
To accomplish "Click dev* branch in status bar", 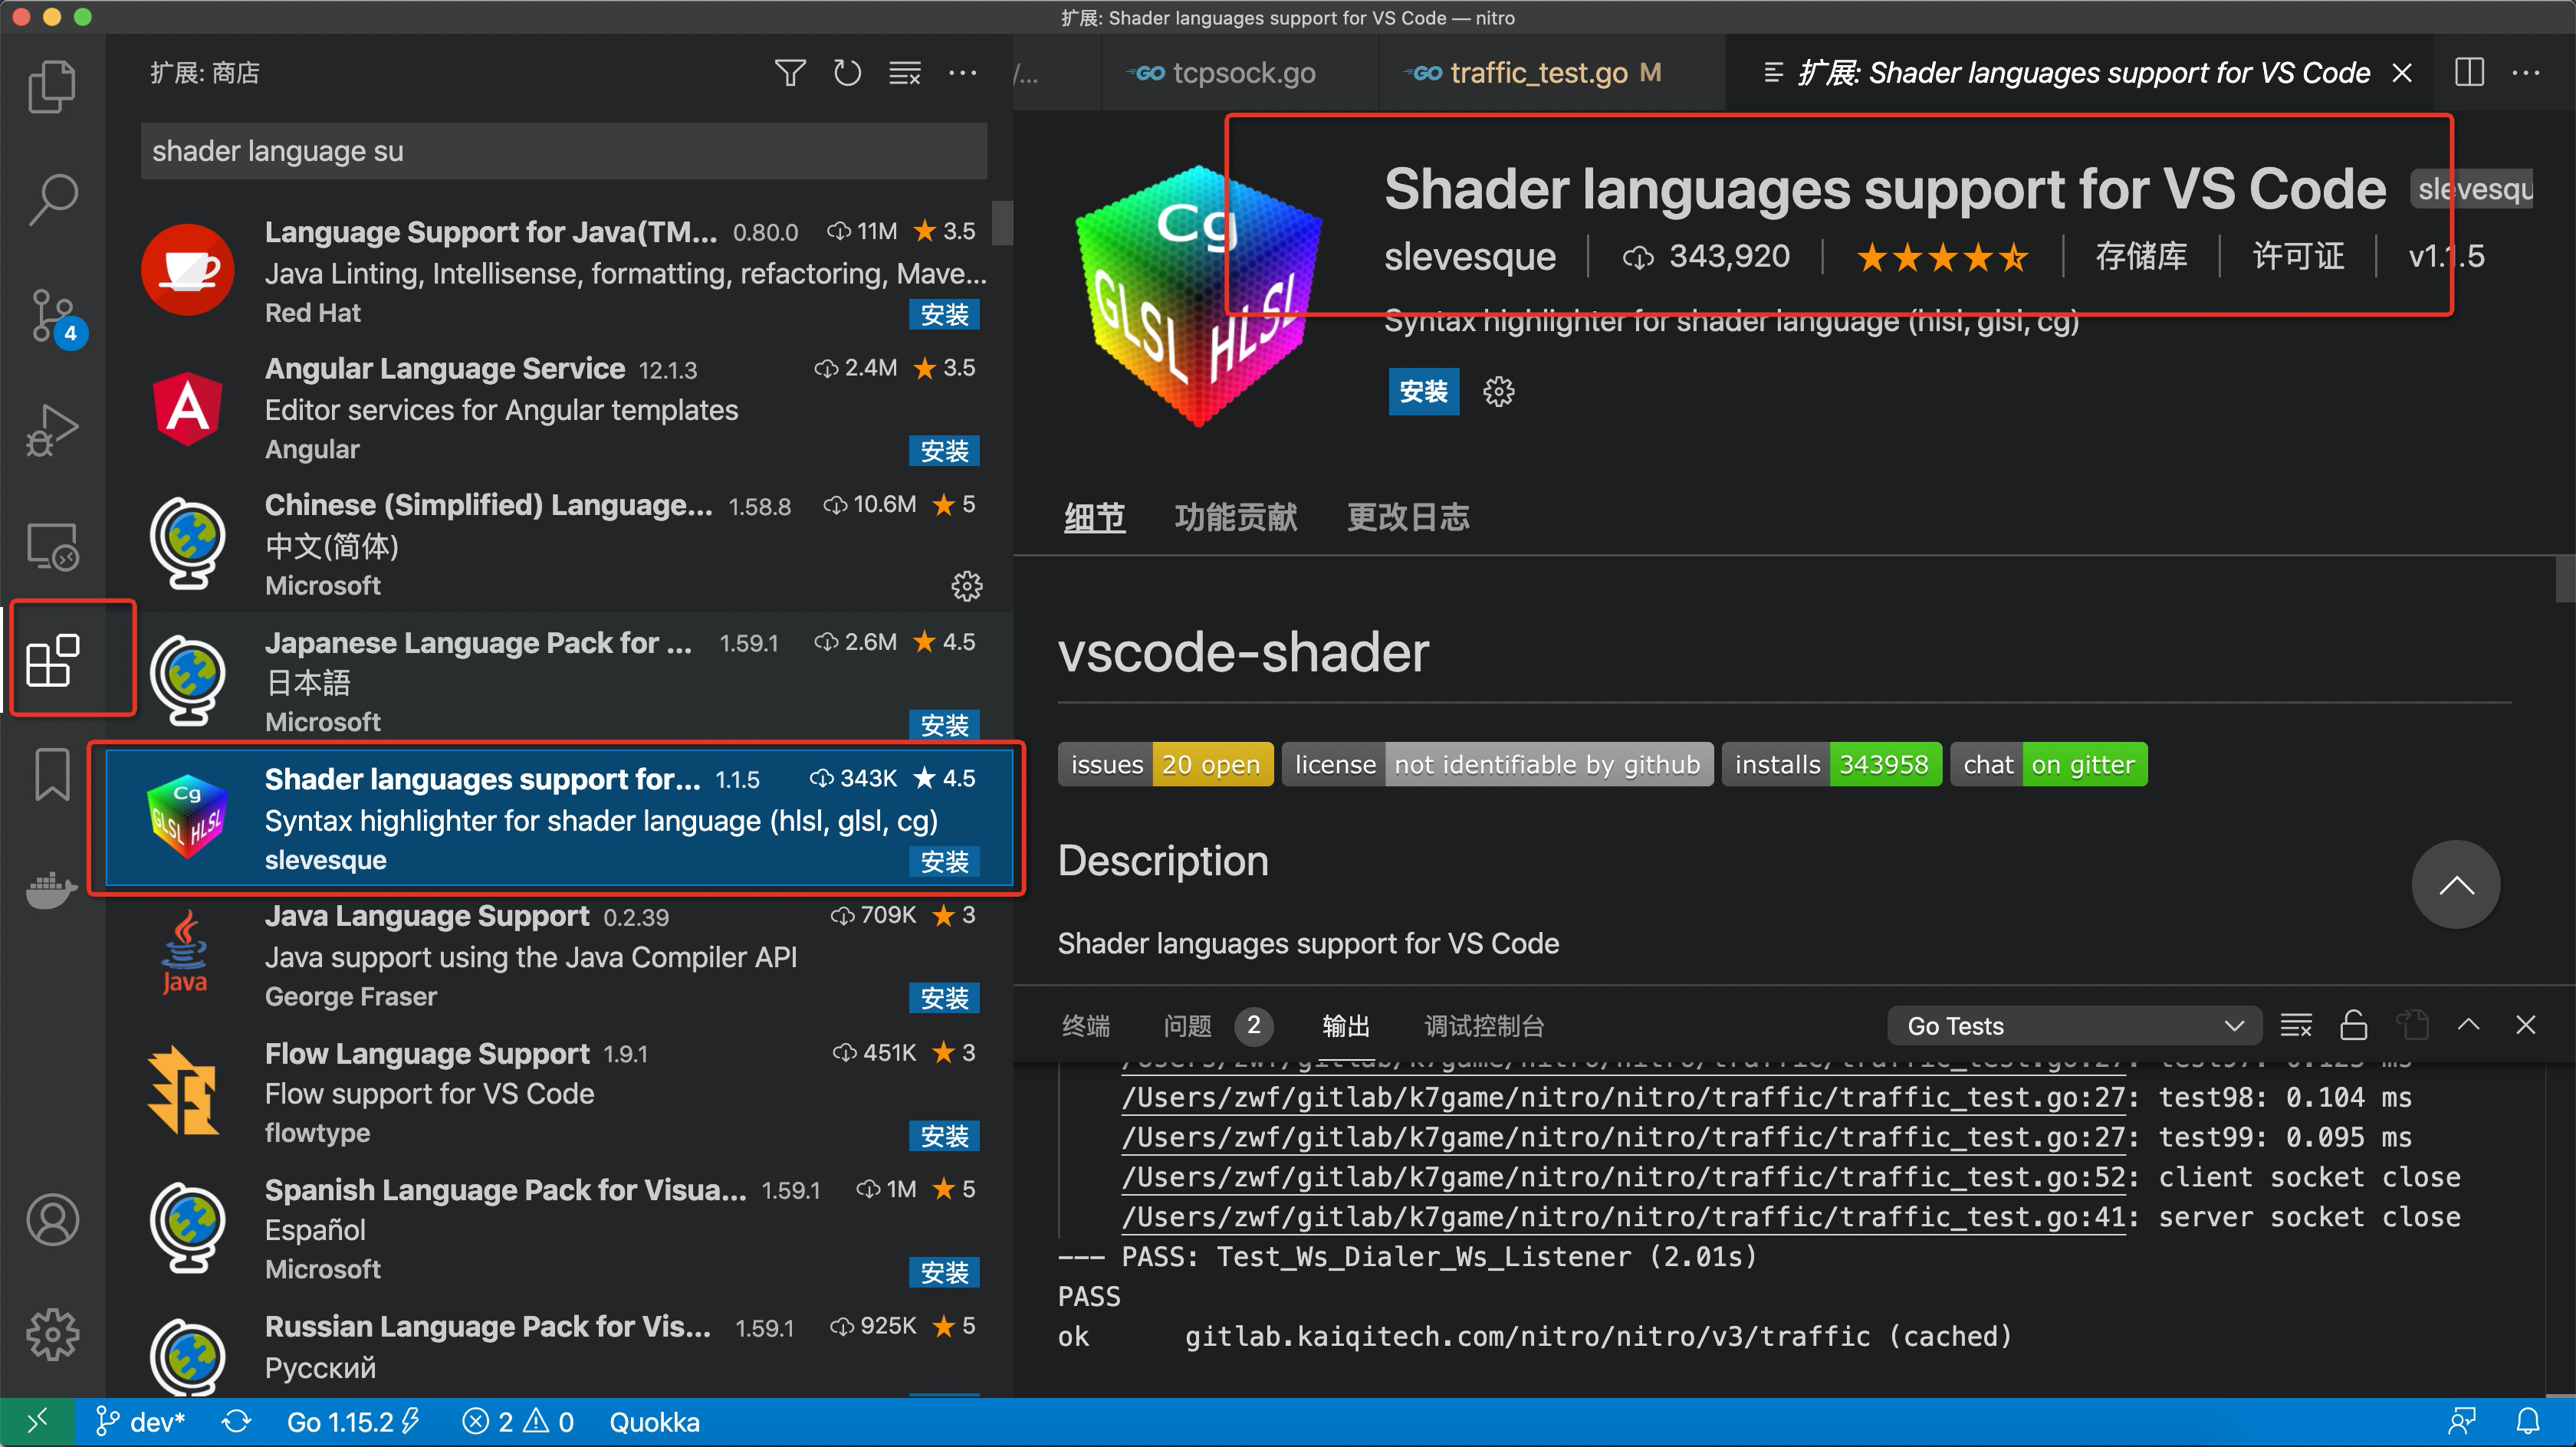I will click(x=142, y=1422).
